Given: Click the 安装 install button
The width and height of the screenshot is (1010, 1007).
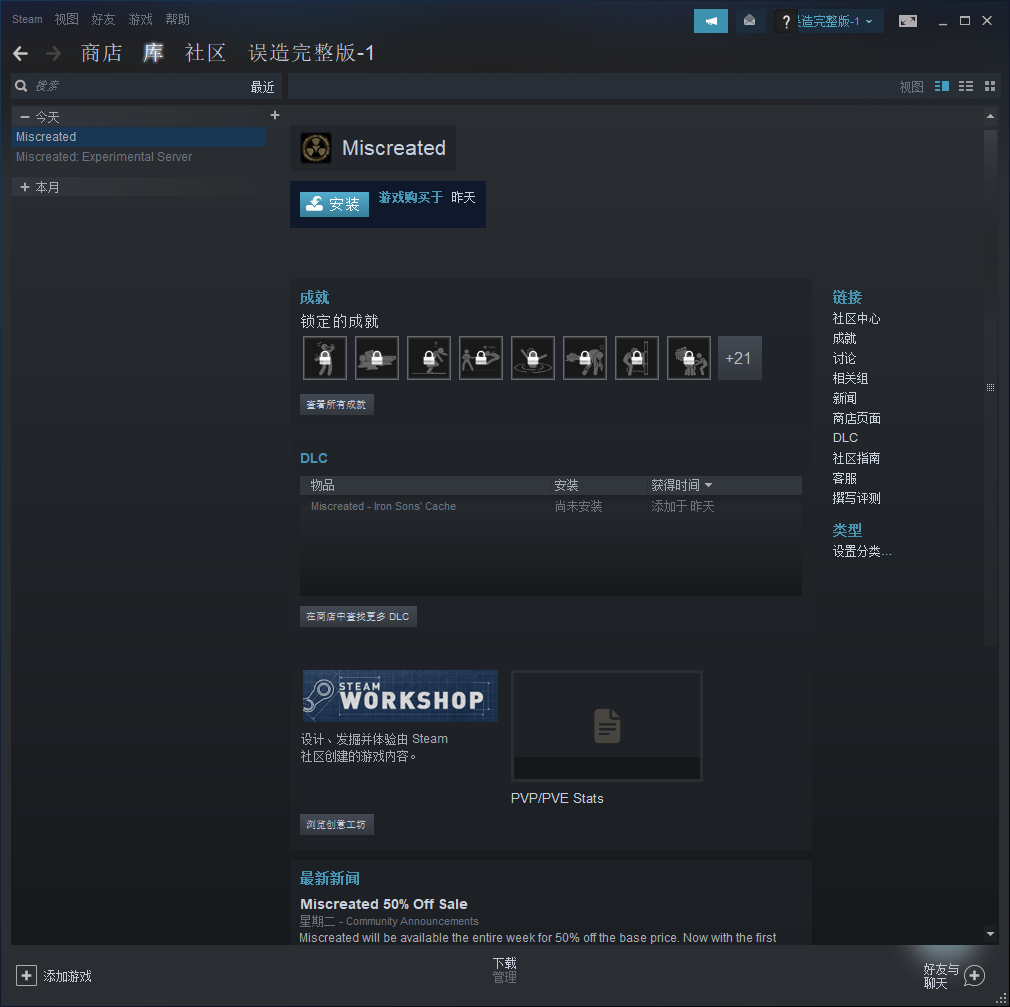Looking at the screenshot, I should click(334, 204).
